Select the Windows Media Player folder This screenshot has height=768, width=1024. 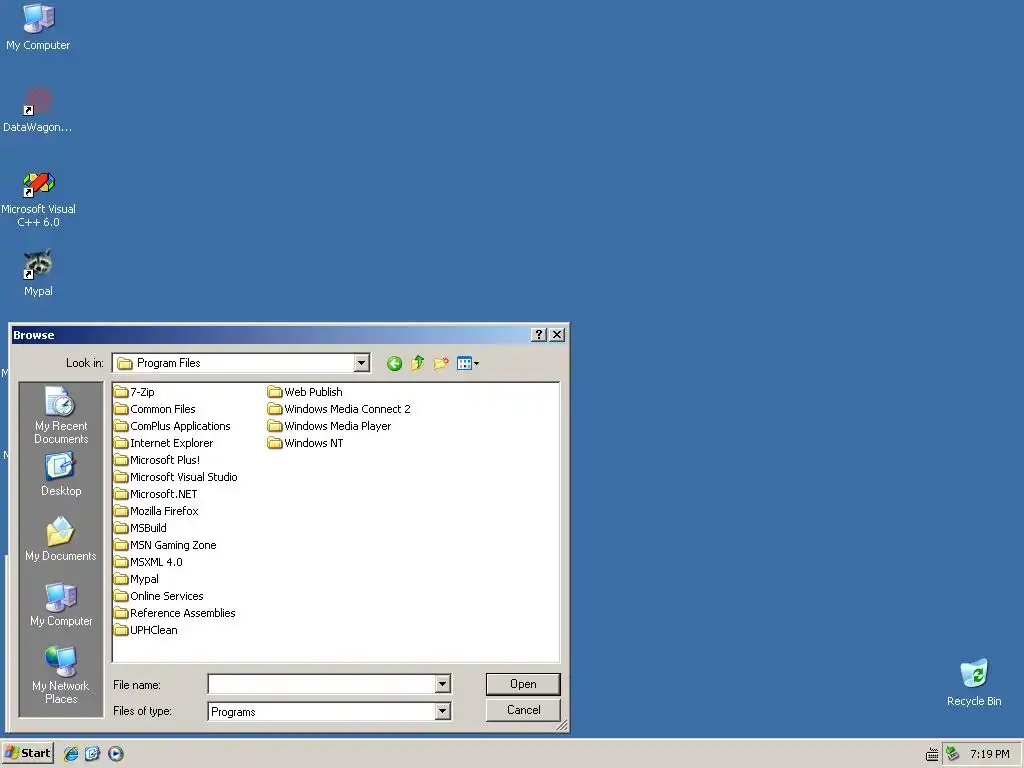pyautogui.click(x=330, y=426)
